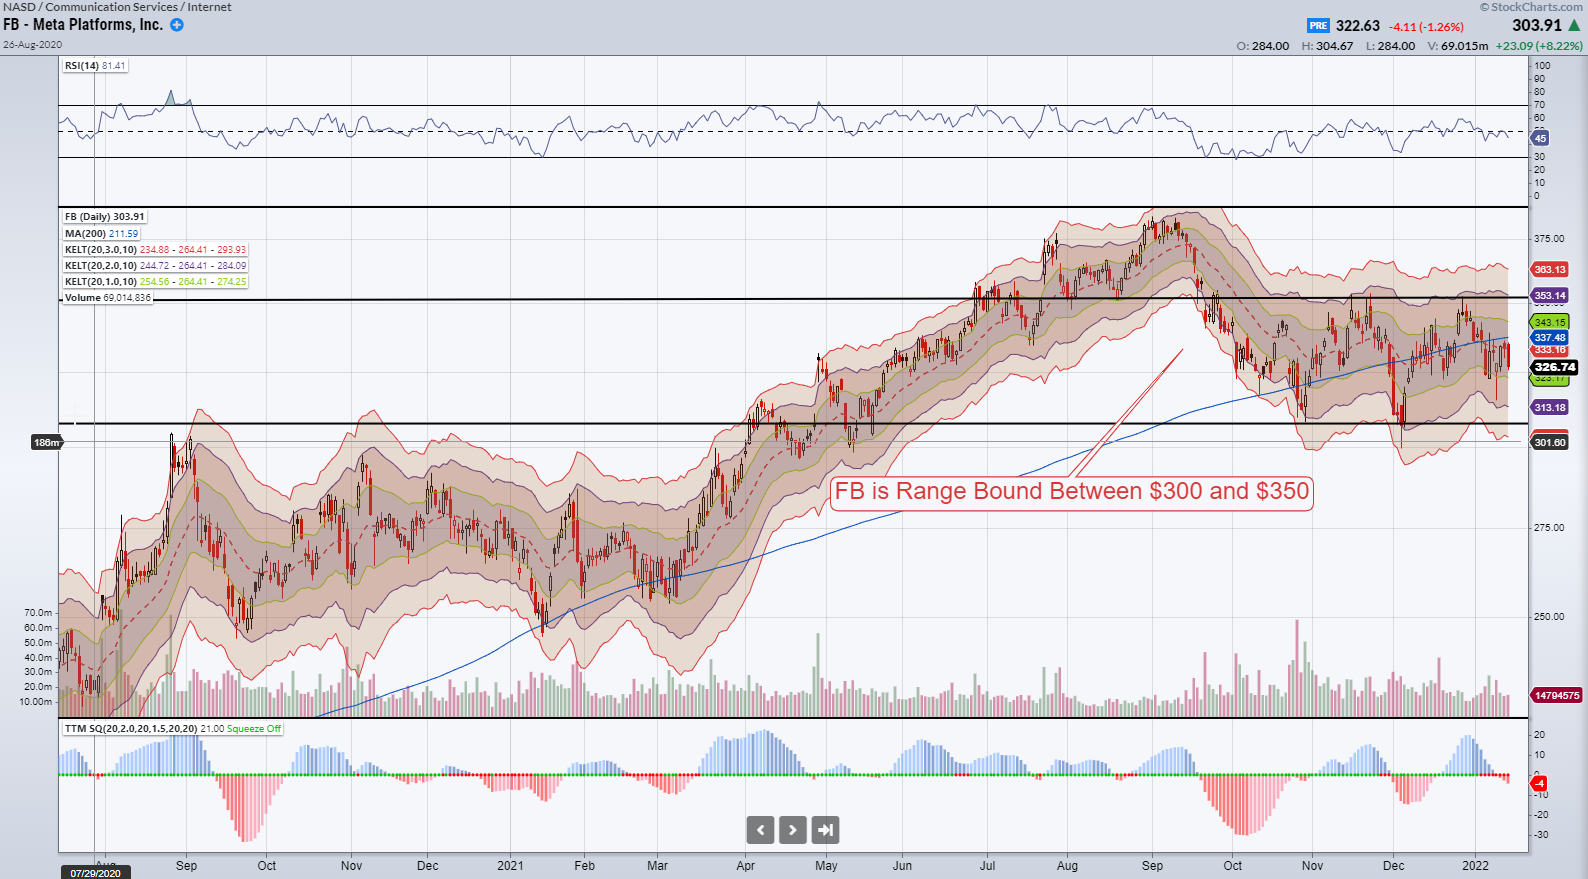Click the Volume 69,014,836 legend entry
This screenshot has width=1588, height=879.
(108, 298)
